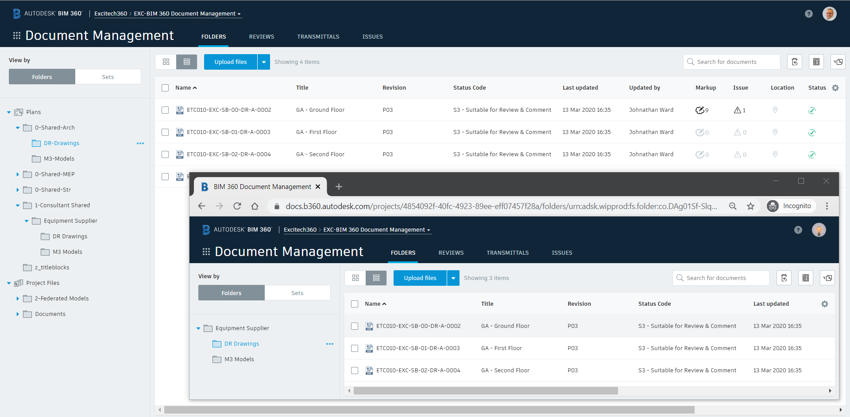Switch View by to Sets in the browser window
This screenshot has height=417, width=850.
pos(297,293)
